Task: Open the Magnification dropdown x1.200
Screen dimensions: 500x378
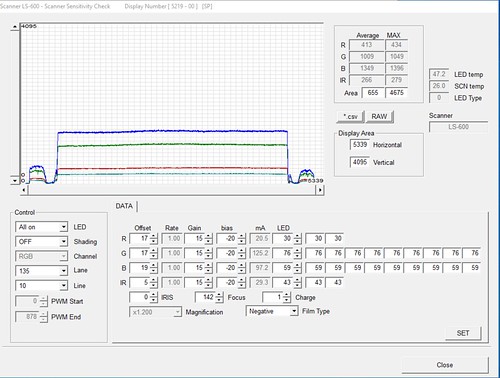Action: pos(155,312)
